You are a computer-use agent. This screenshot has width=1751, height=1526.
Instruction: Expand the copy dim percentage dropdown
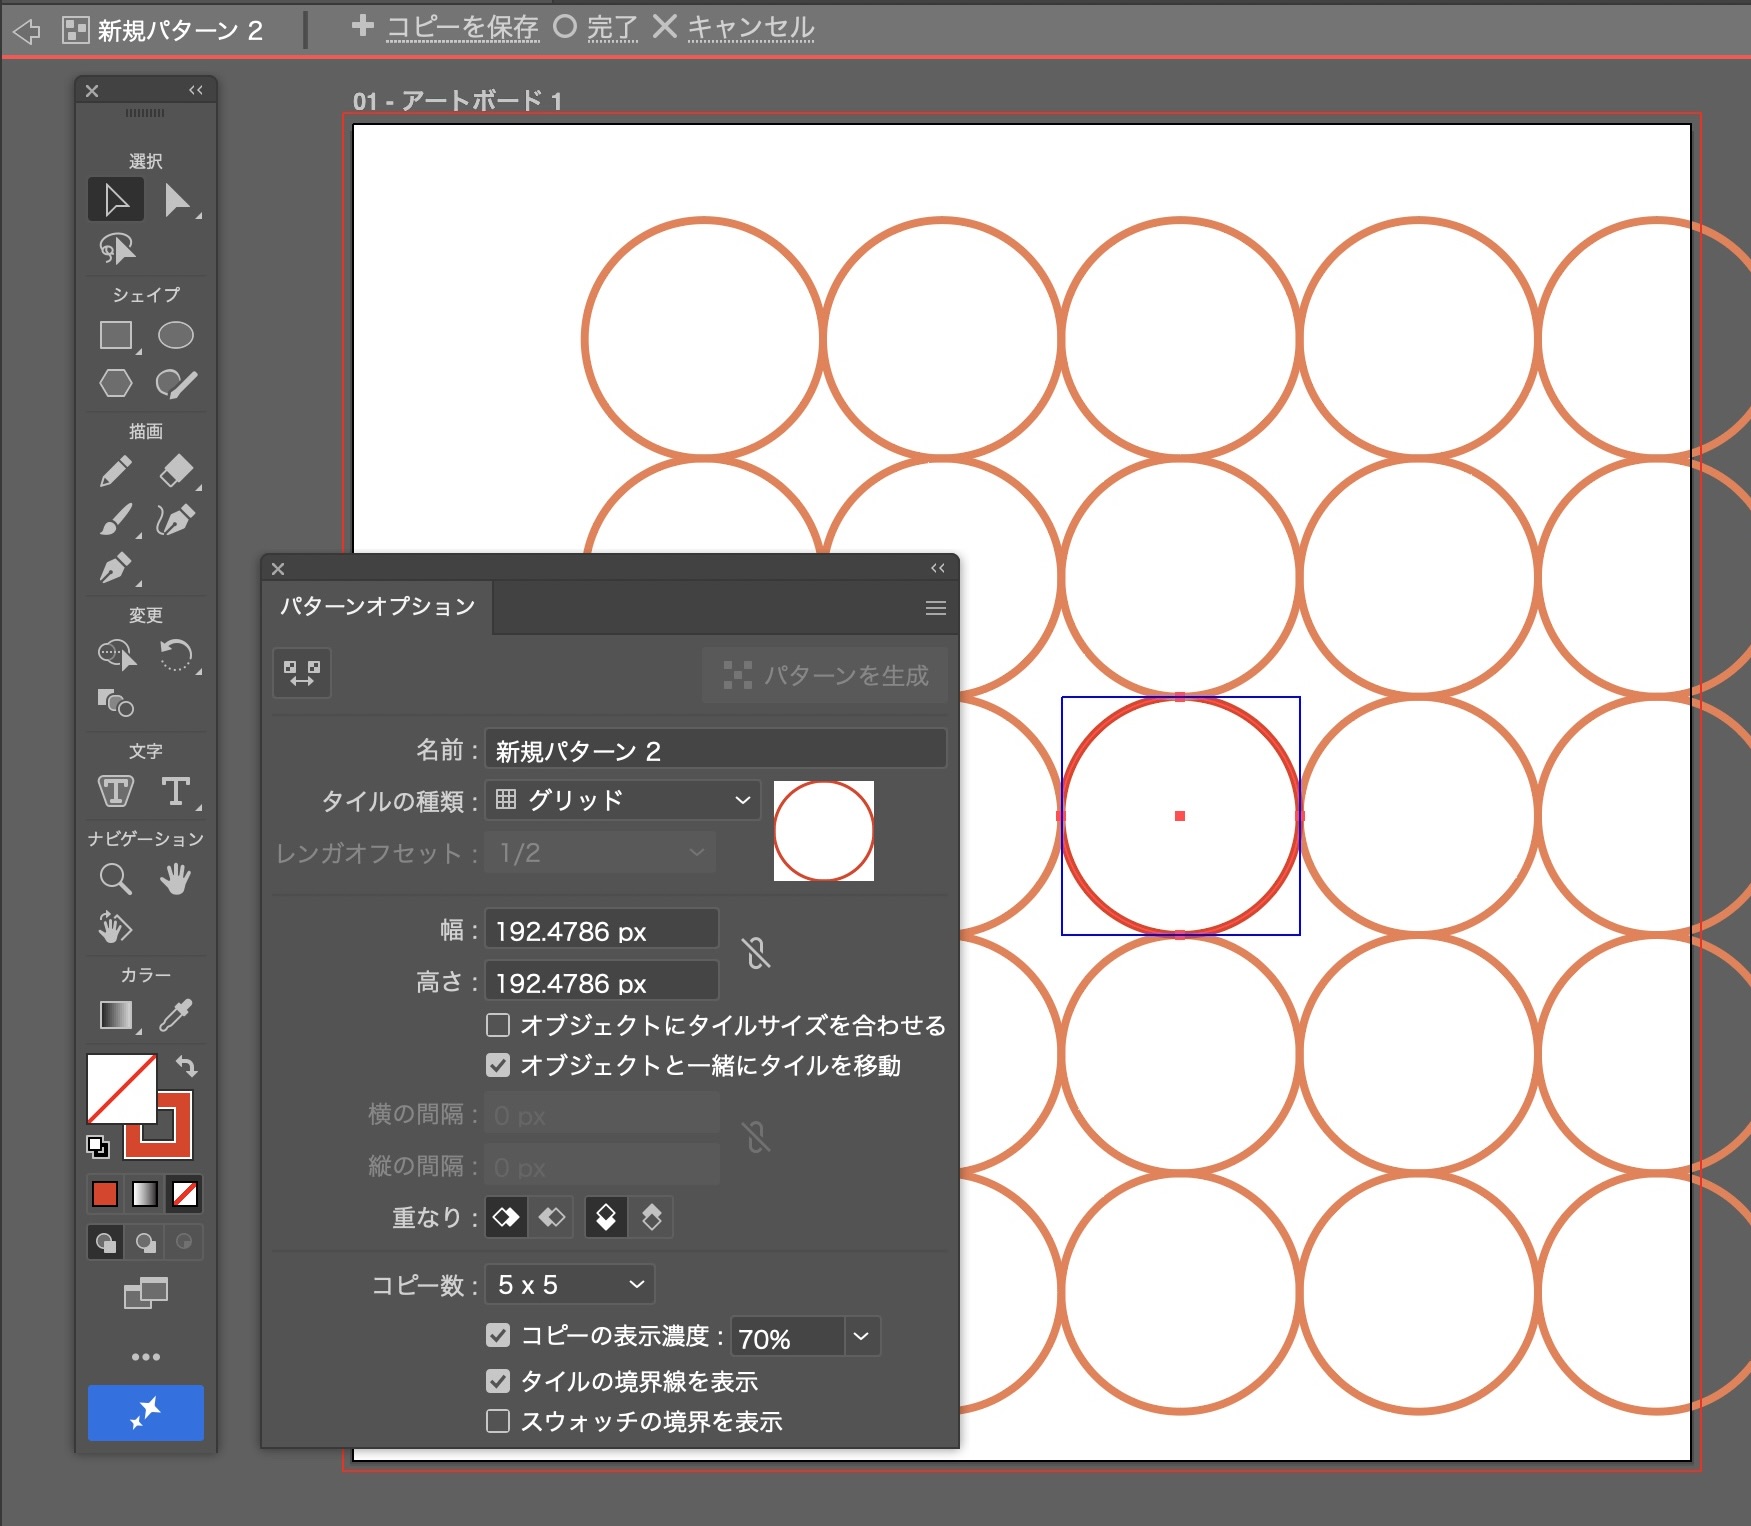pos(861,1337)
